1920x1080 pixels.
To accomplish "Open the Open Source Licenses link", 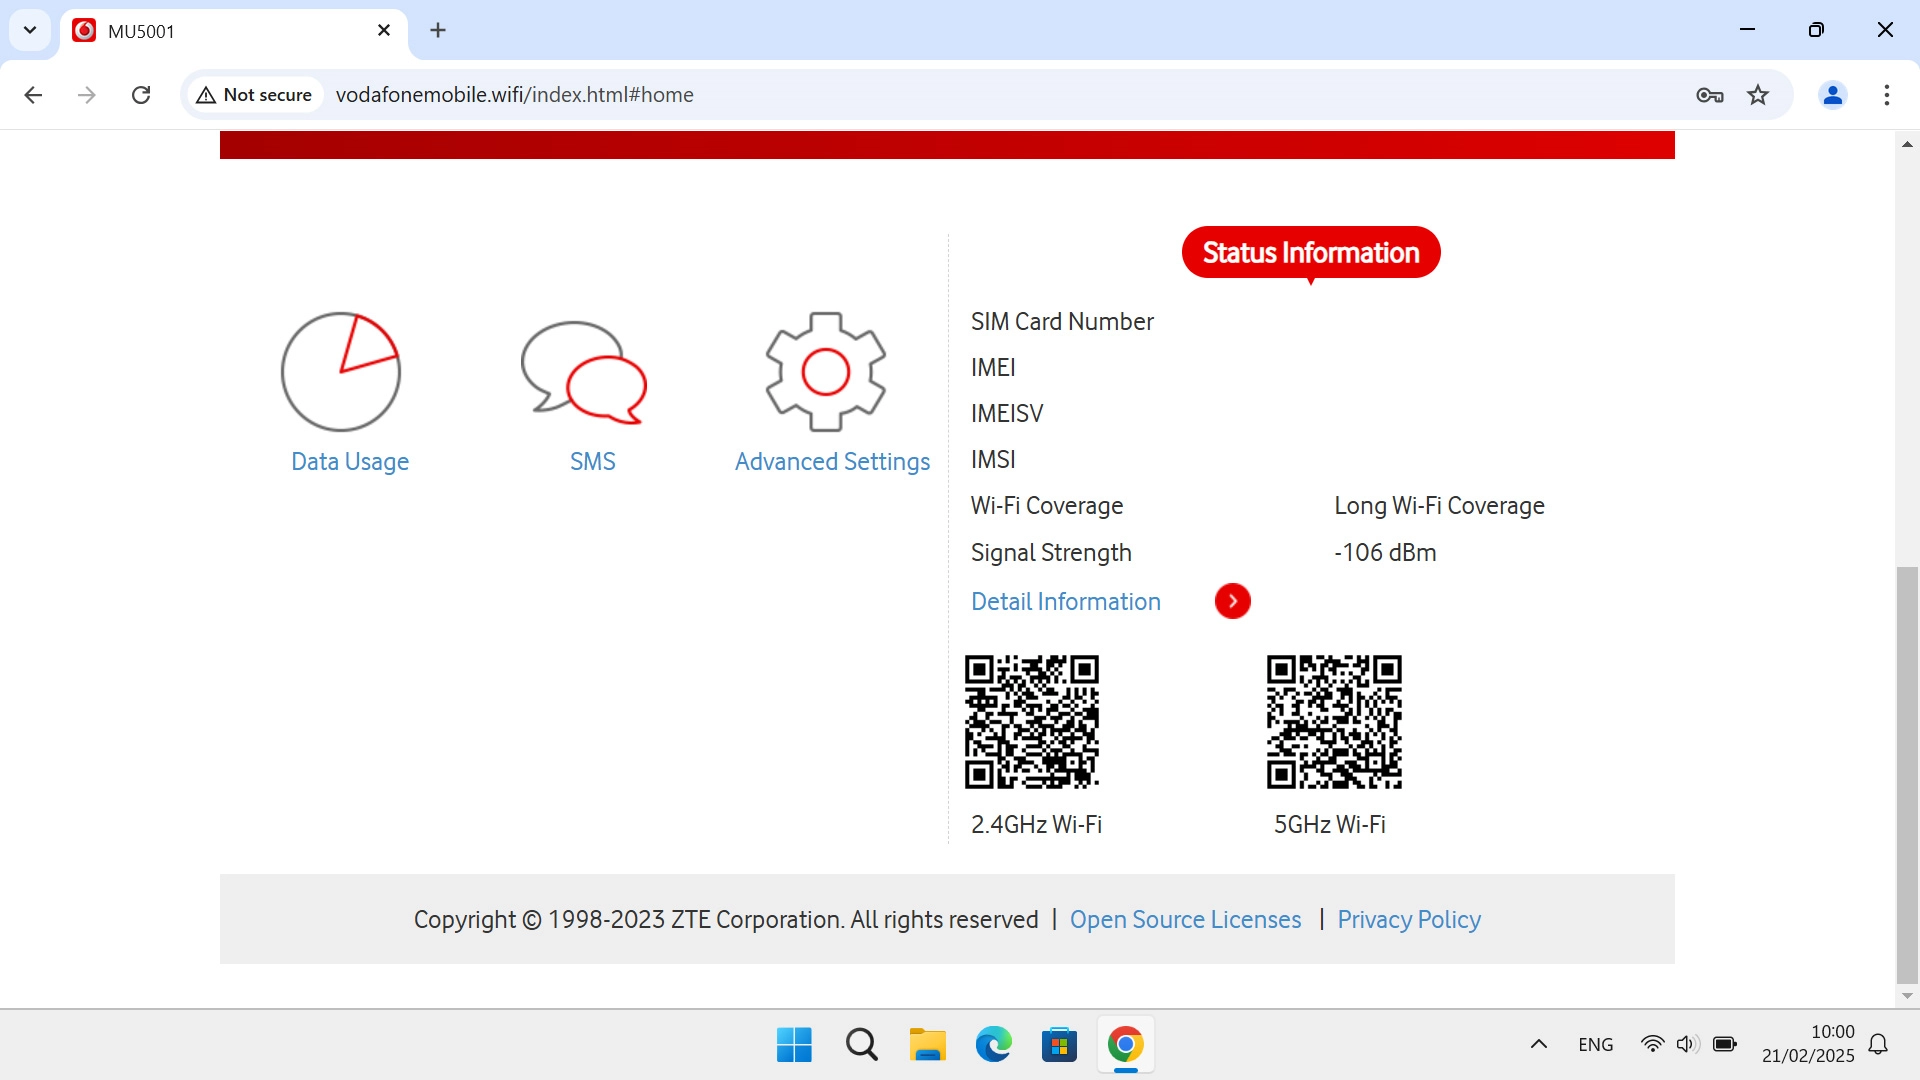I will coord(1185,919).
